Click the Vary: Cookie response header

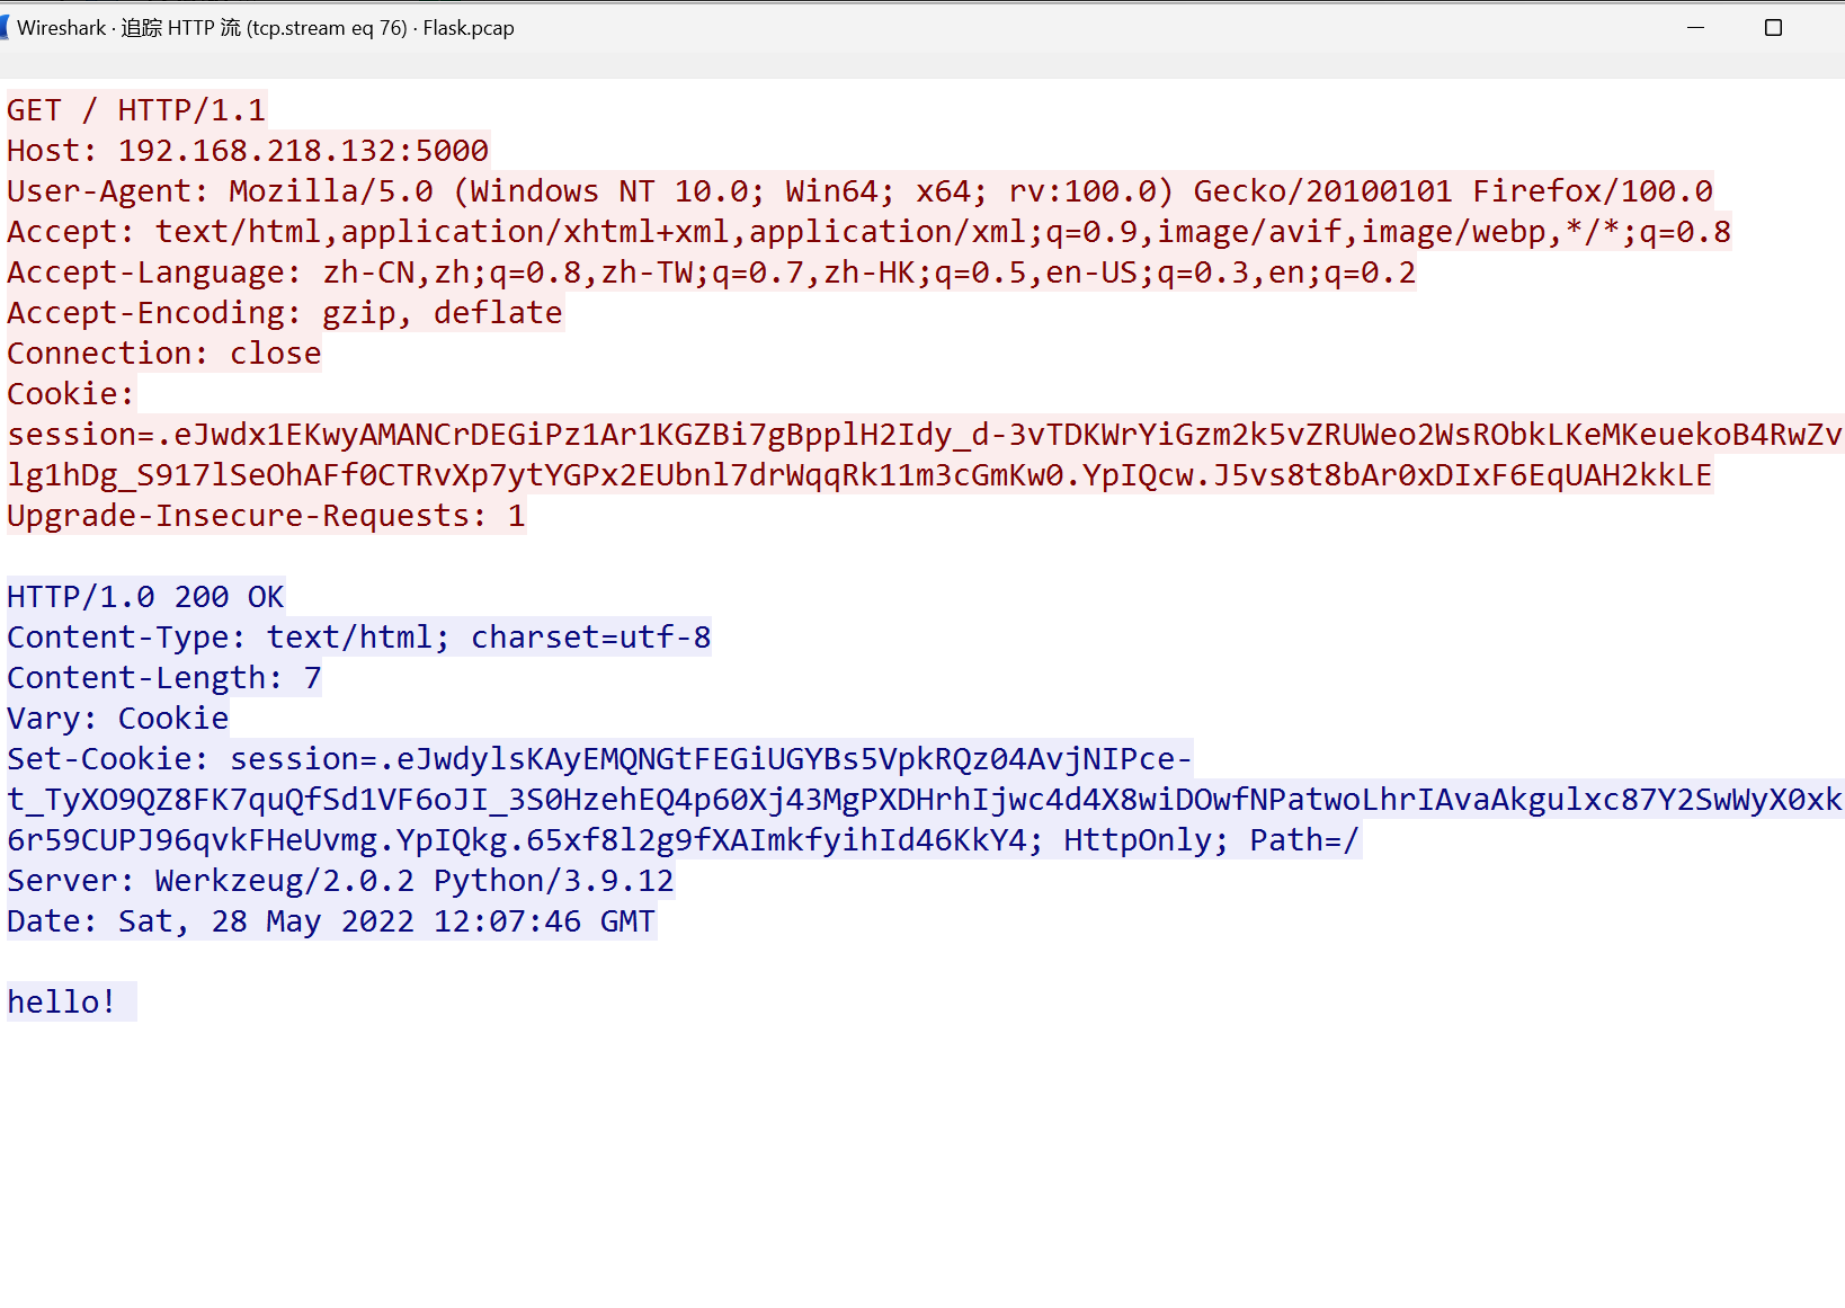(x=117, y=719)
